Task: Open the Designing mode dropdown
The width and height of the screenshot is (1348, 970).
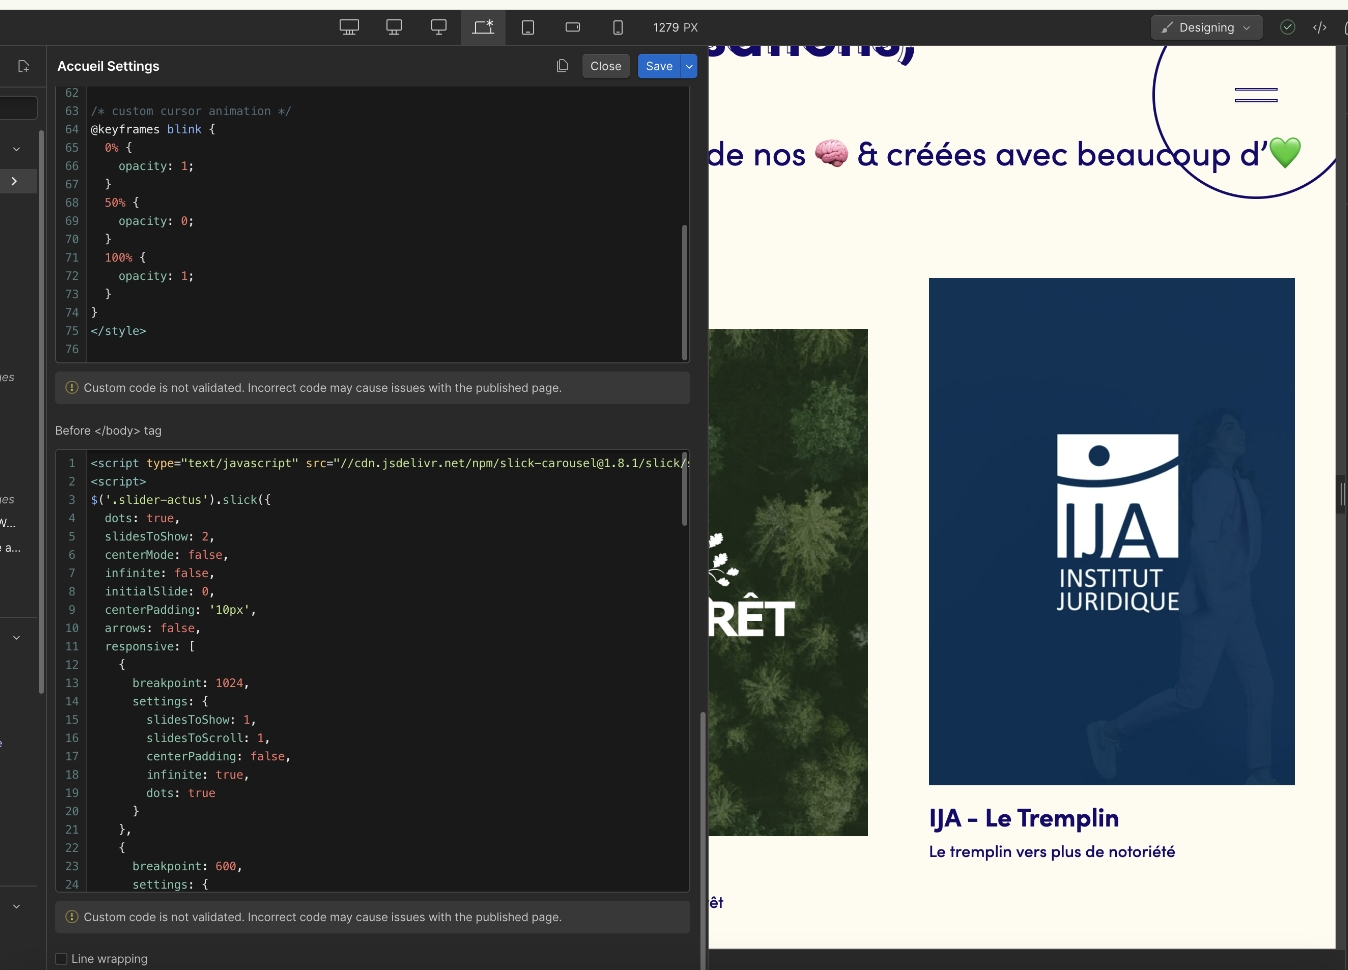Action: pyautogui.click(x=1206, y=27)
